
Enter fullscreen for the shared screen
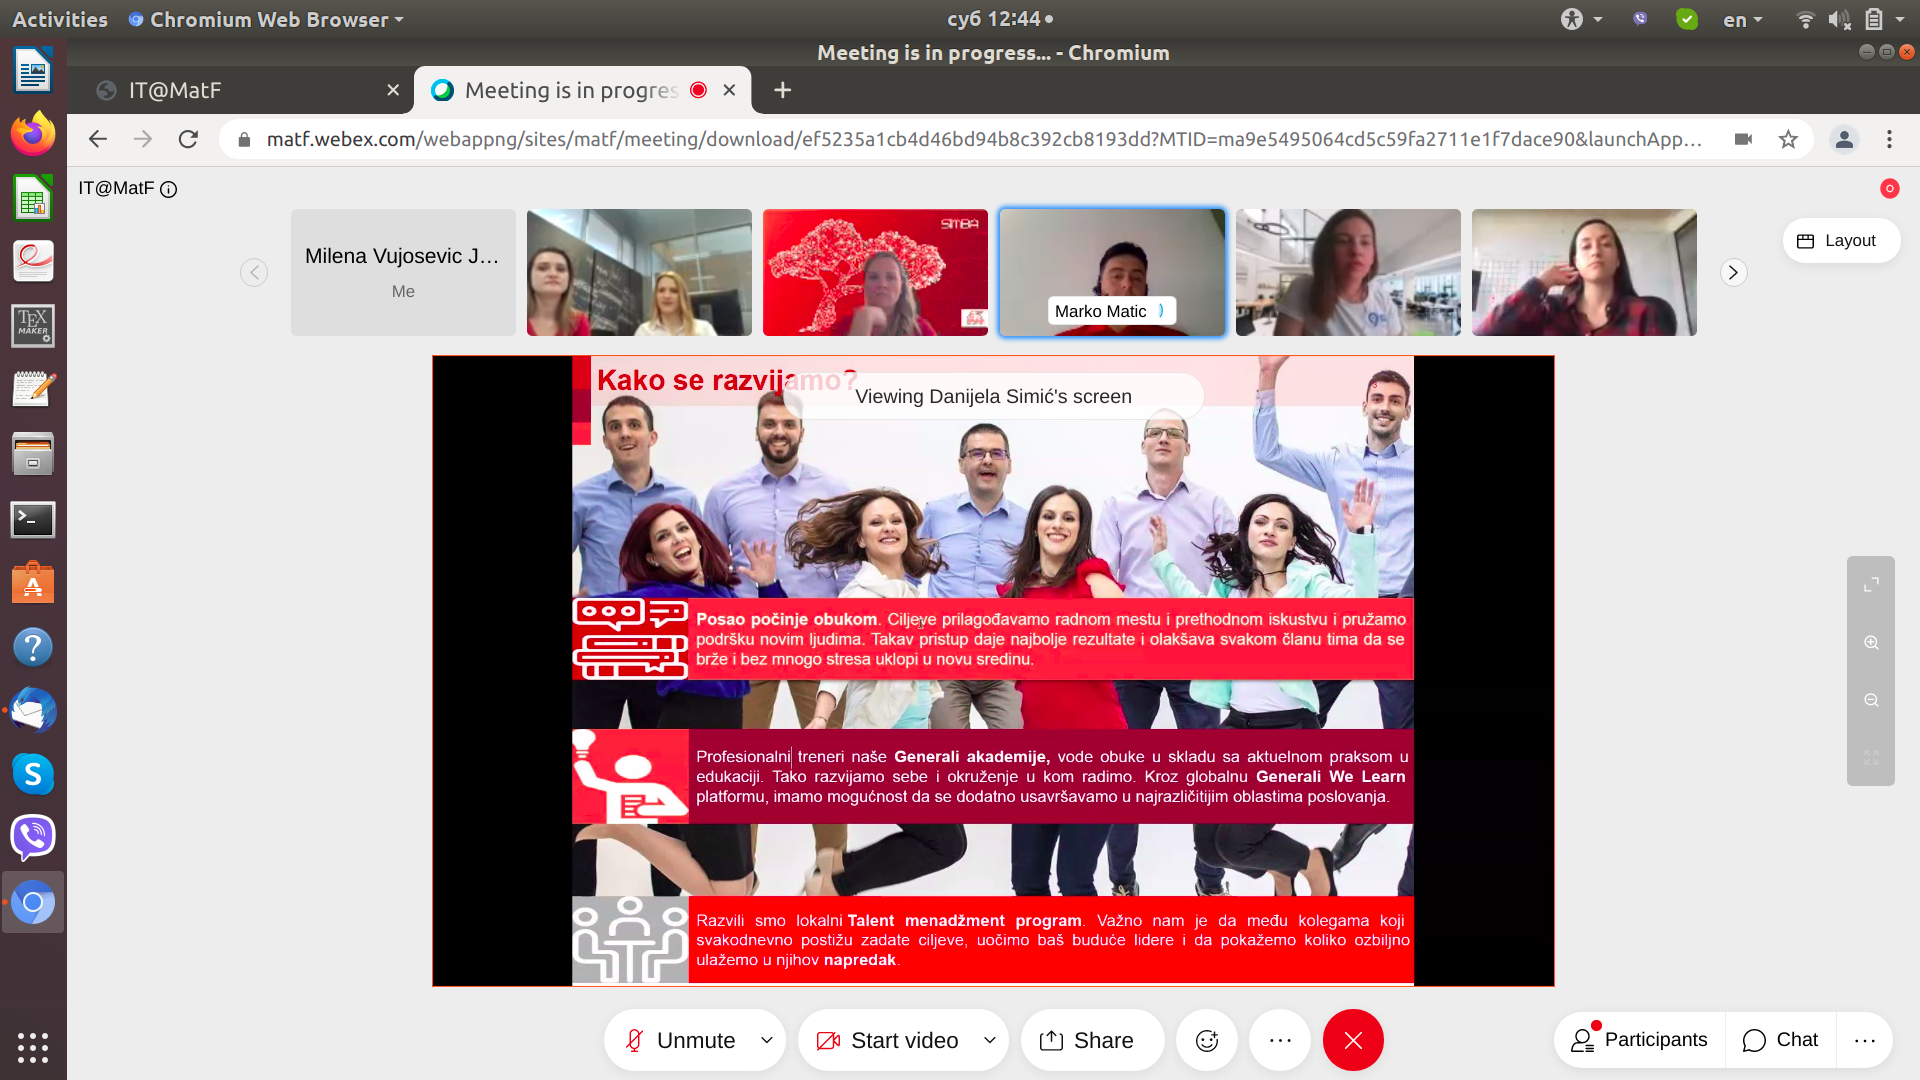click(1871, 585)
